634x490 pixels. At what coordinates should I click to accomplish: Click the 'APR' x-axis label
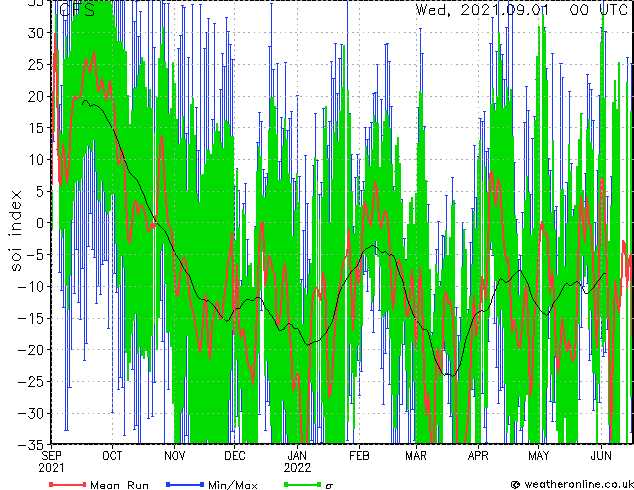click(478, 456)
